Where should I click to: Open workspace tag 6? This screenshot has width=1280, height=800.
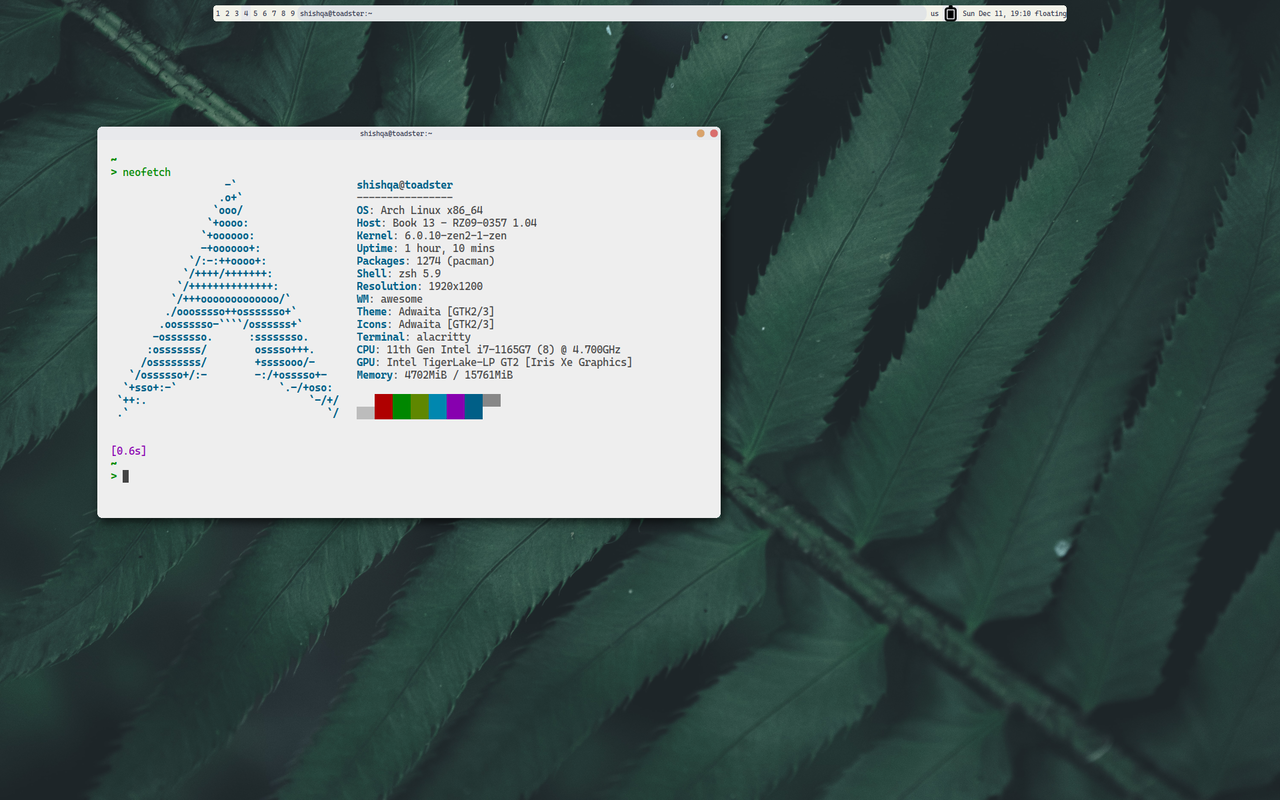coord(264,14)
